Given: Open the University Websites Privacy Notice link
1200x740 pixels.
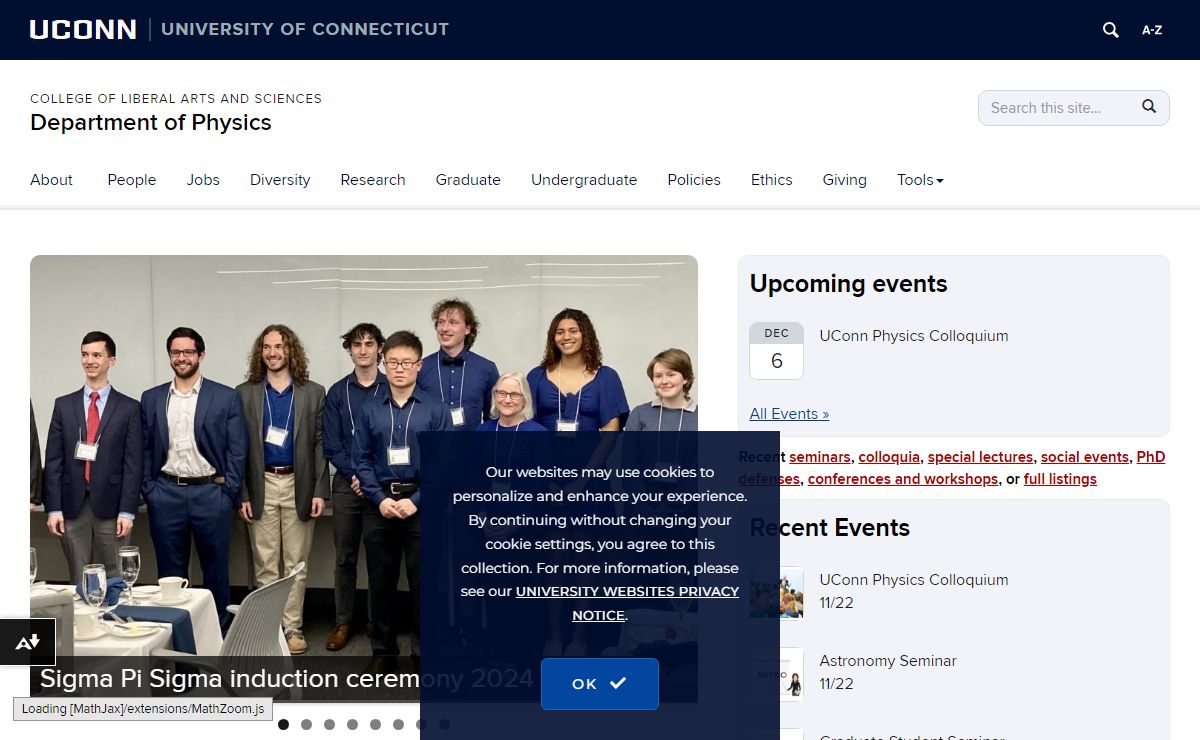Looking at the screenshot, I should tap(627, 603).
